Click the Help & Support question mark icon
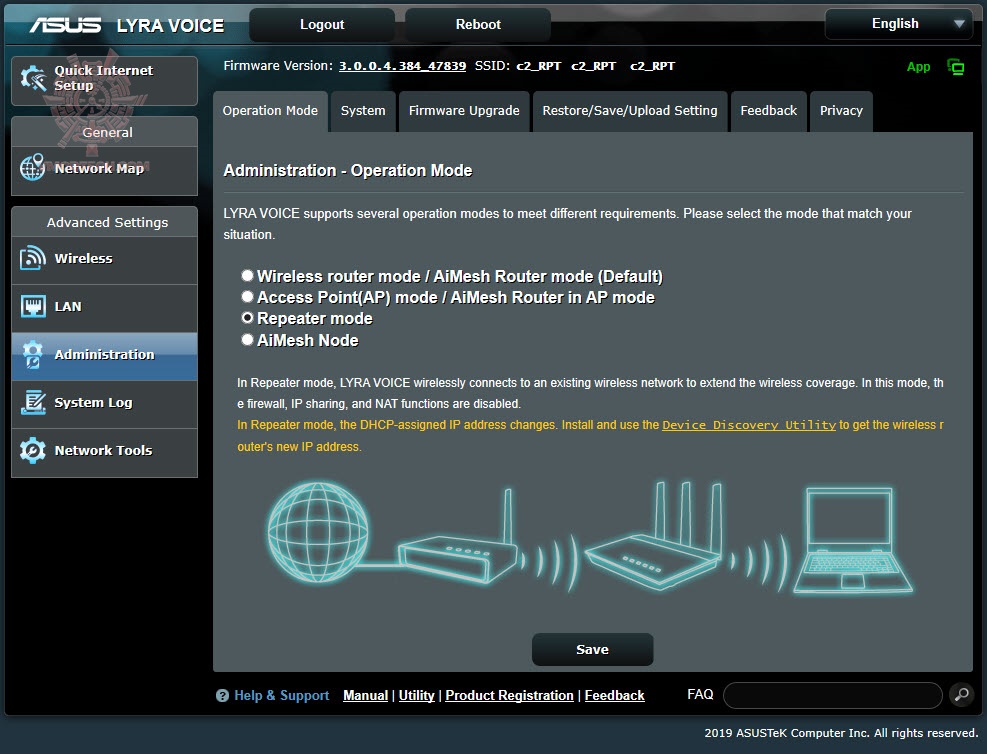The width and height of the screenshot is (987, 754). click(x=222, y=695)
